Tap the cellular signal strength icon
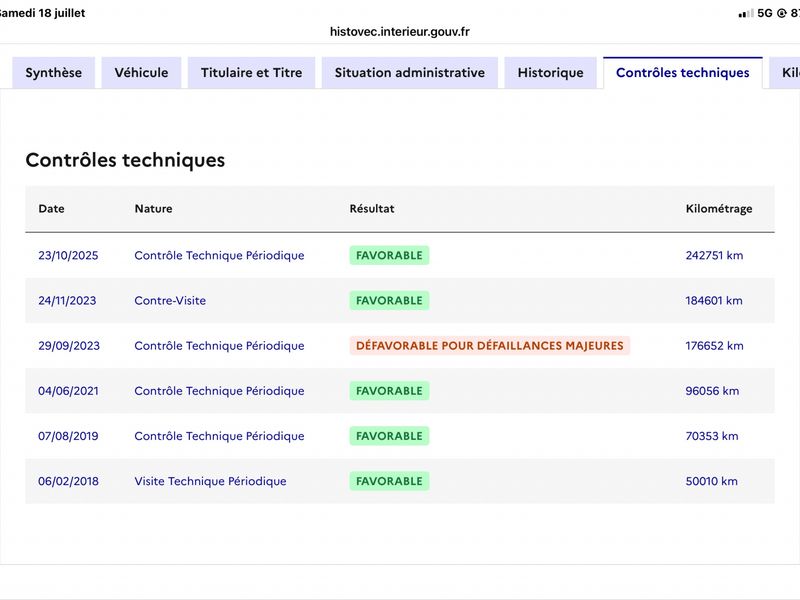The width and height of the screenshot is (800, 600). 745,14
